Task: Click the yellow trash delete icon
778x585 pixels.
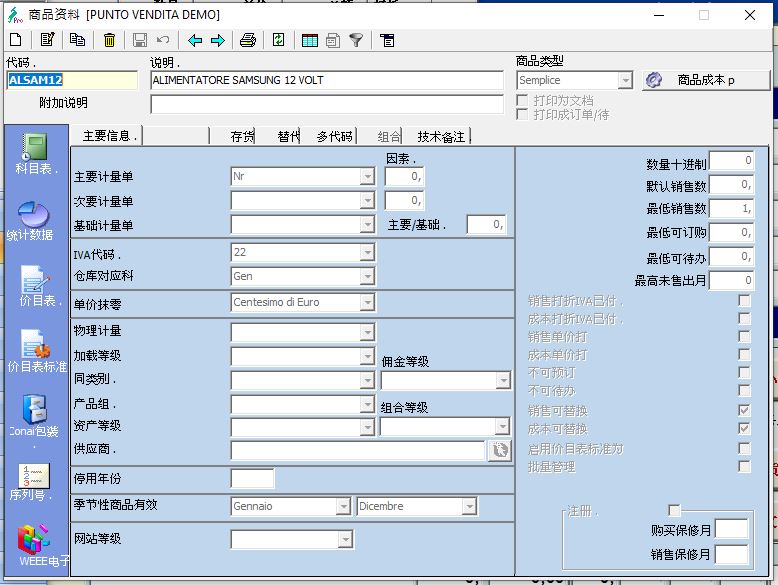Action: (109, 40)
